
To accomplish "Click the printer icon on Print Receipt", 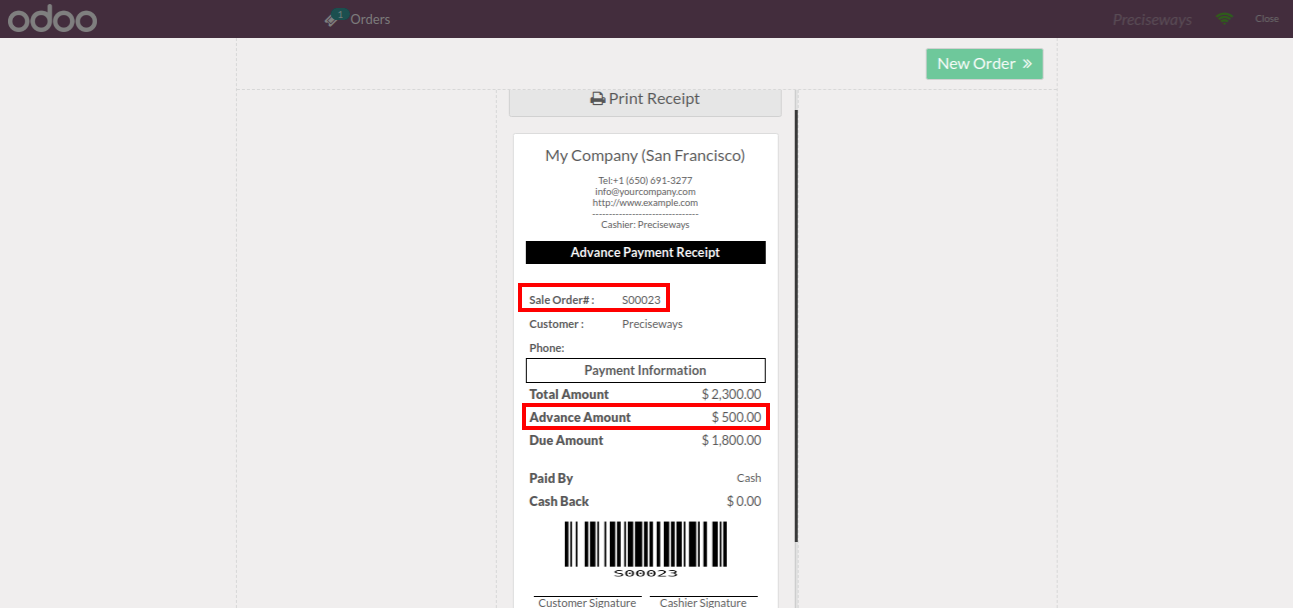I will tap(597, 99).
